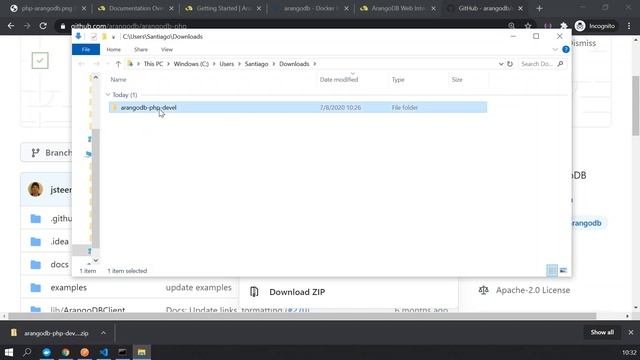This screenshot has width=640, height=360.
Task: Click the Downloads blue arrow title icon
Action: point(78,36)
